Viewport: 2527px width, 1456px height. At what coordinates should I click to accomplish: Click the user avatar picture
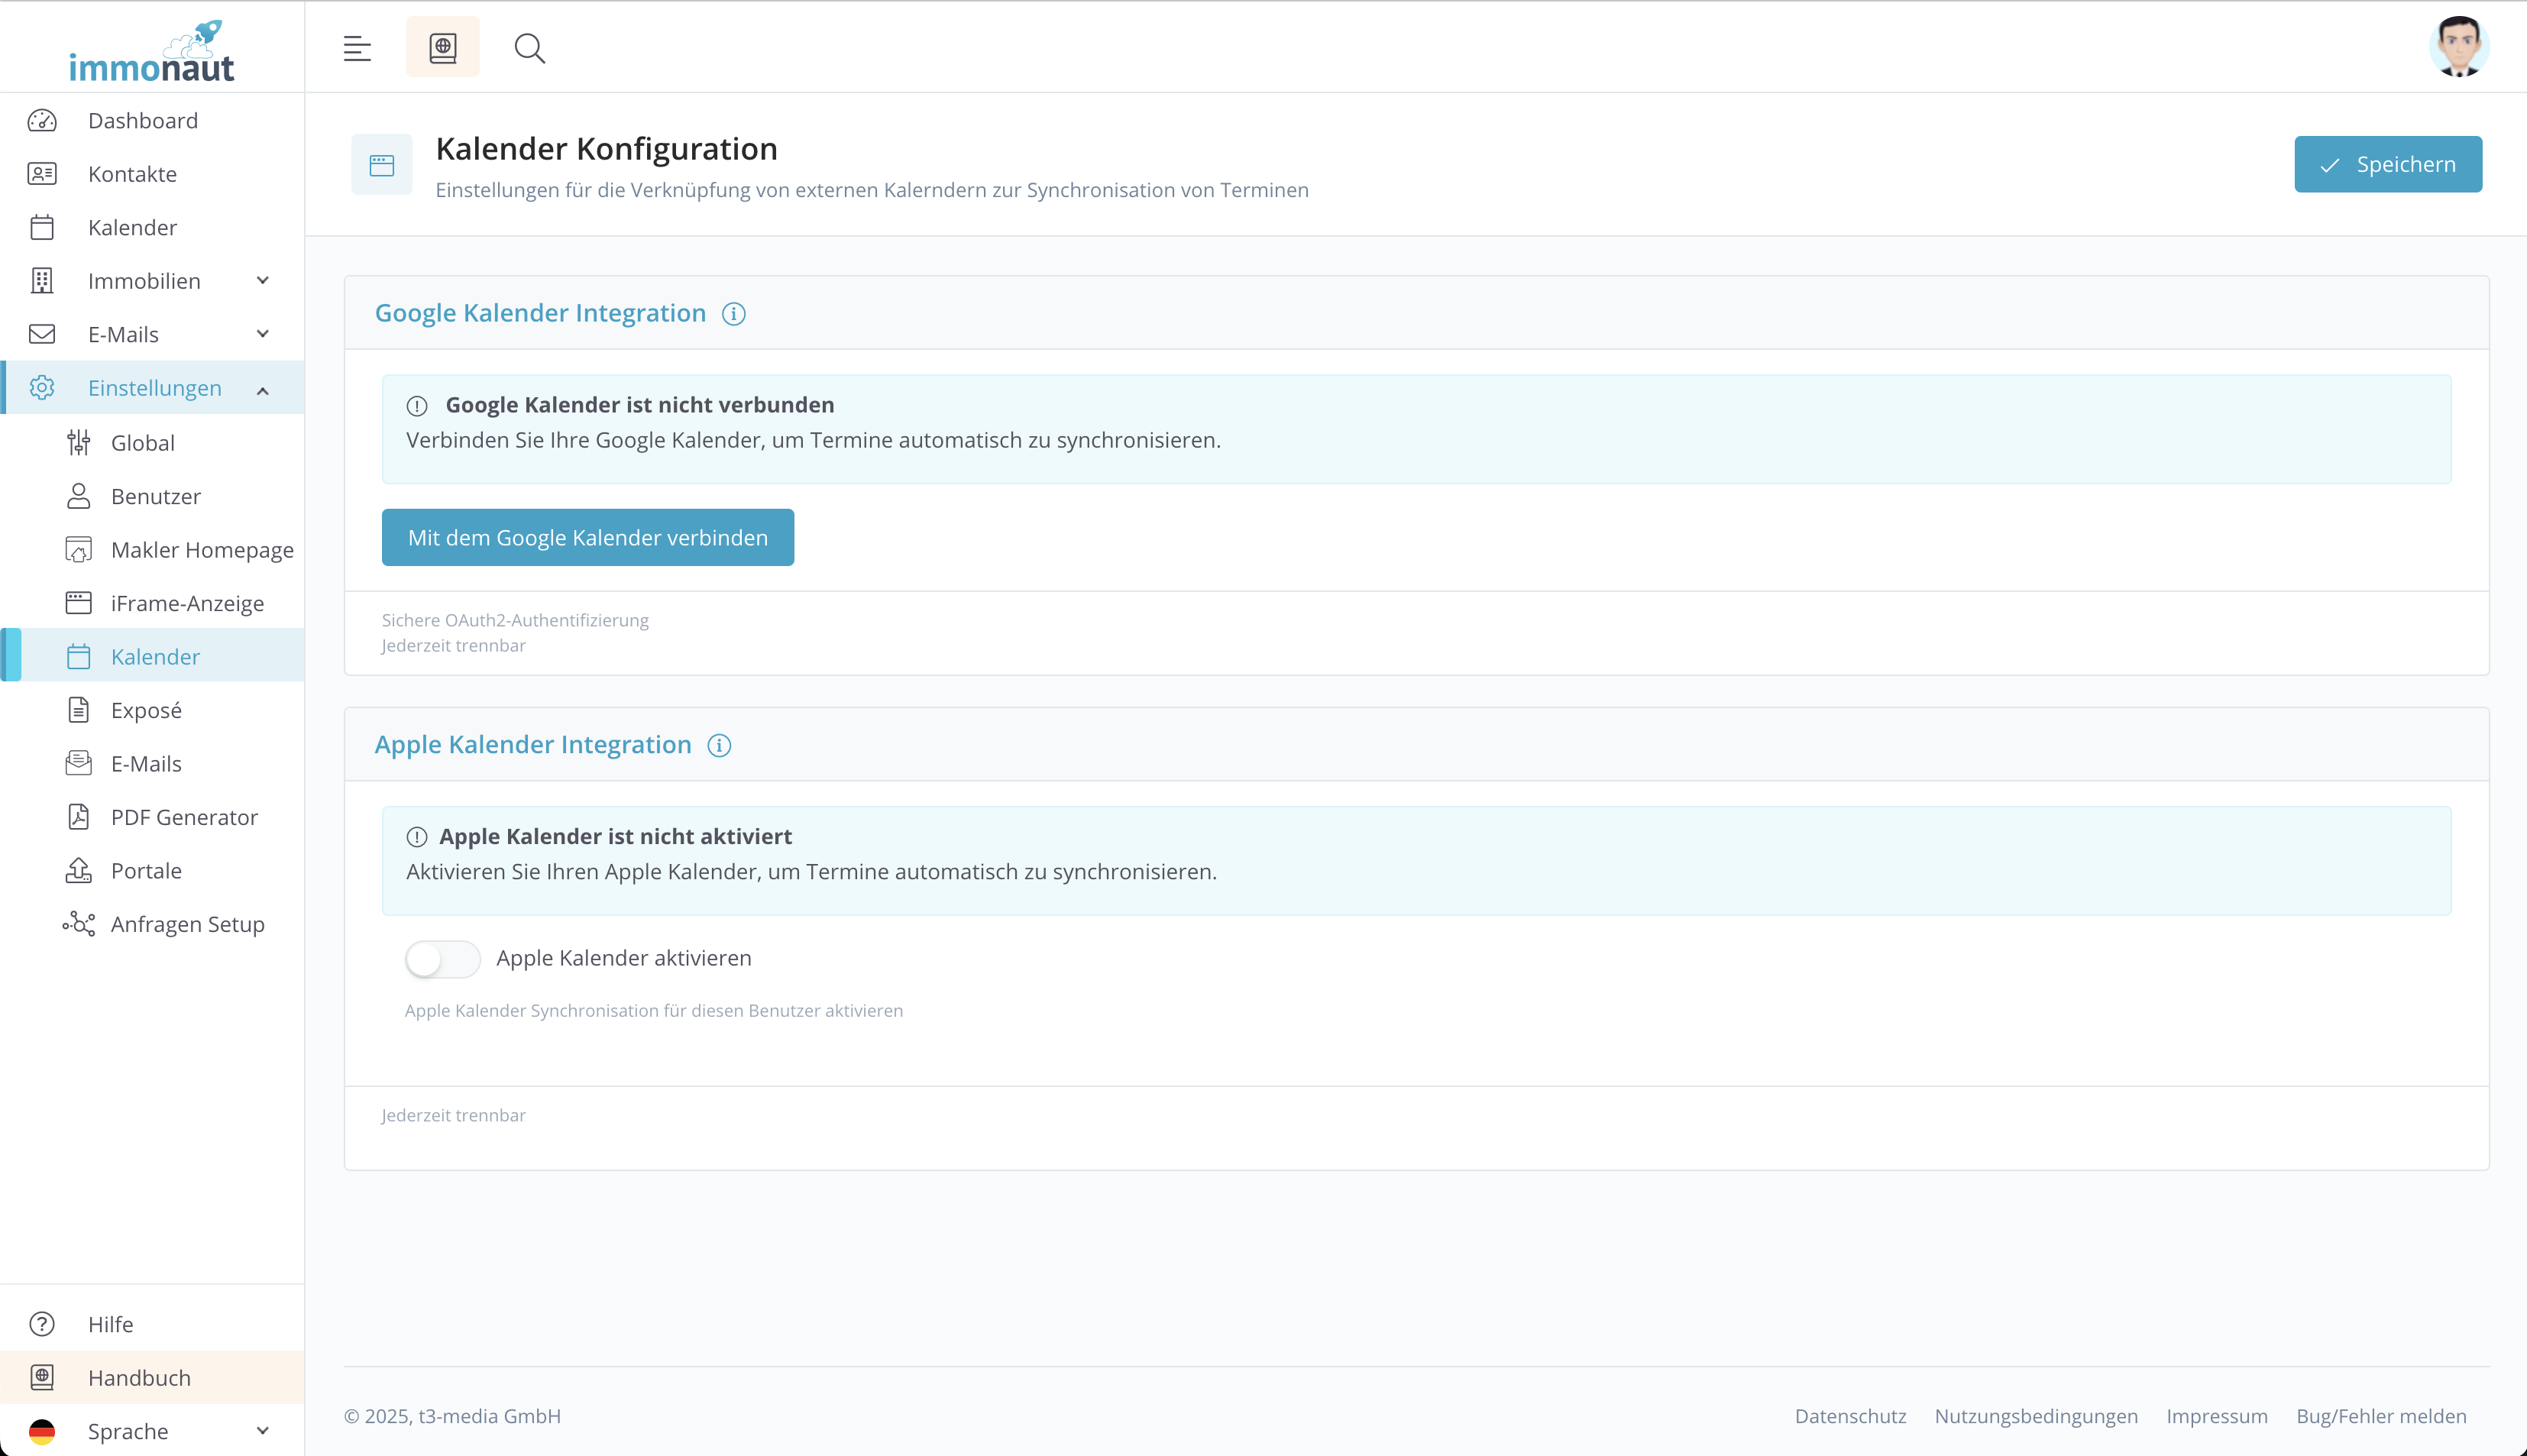[2458, 46]
